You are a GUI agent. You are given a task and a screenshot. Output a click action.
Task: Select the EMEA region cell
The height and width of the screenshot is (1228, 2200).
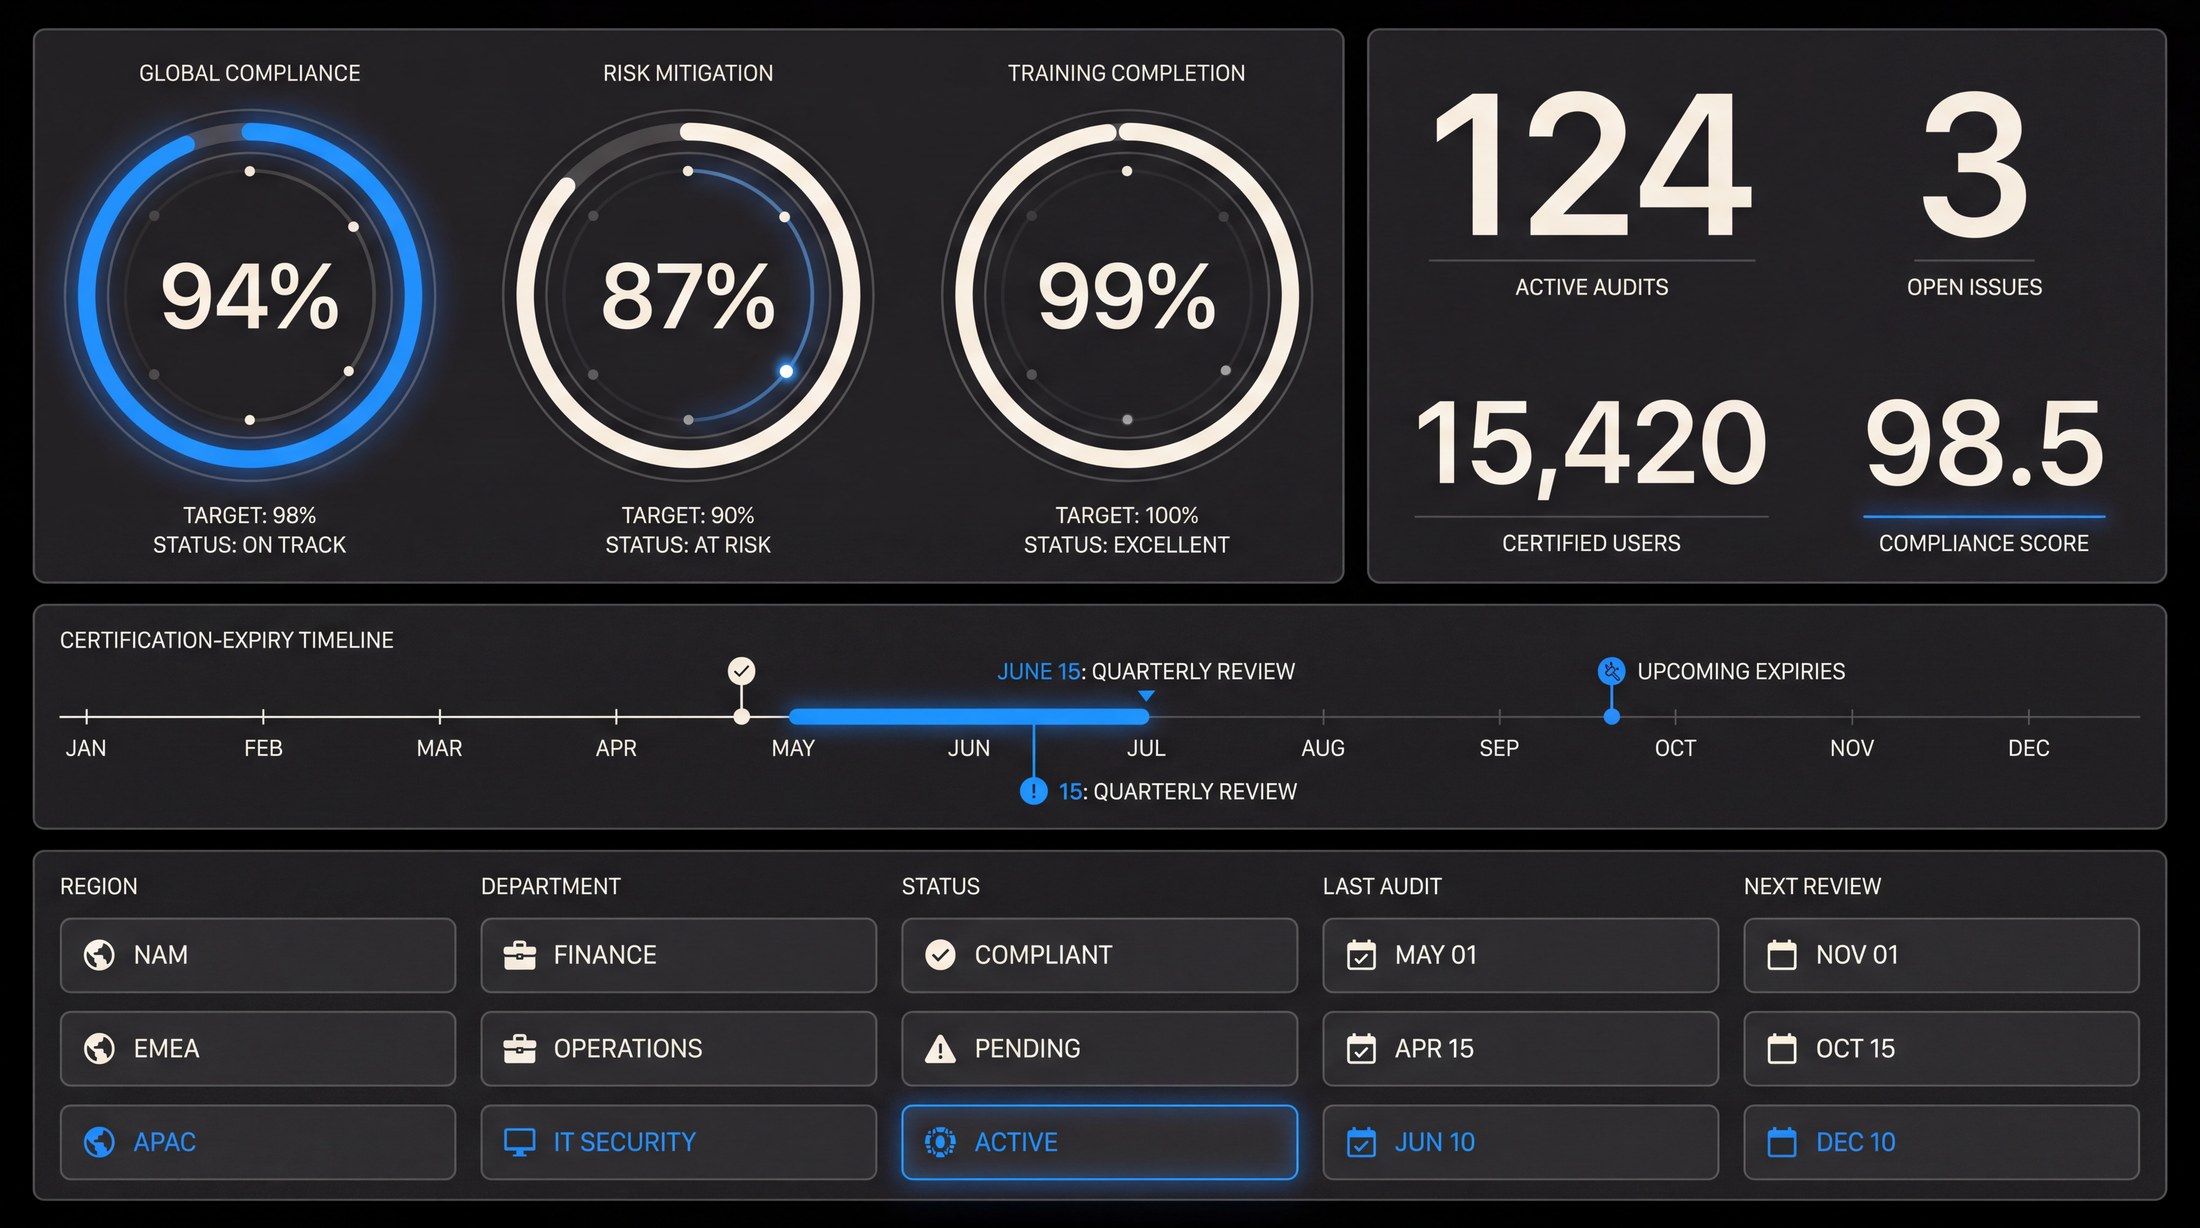[258, 1048]
